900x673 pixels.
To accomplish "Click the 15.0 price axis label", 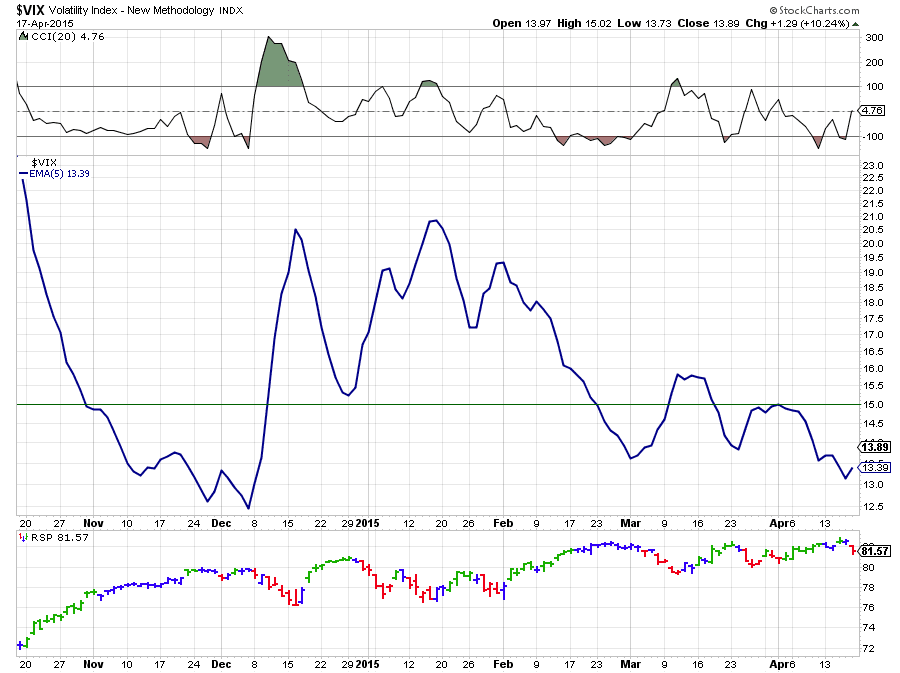I will pos(873,404).
